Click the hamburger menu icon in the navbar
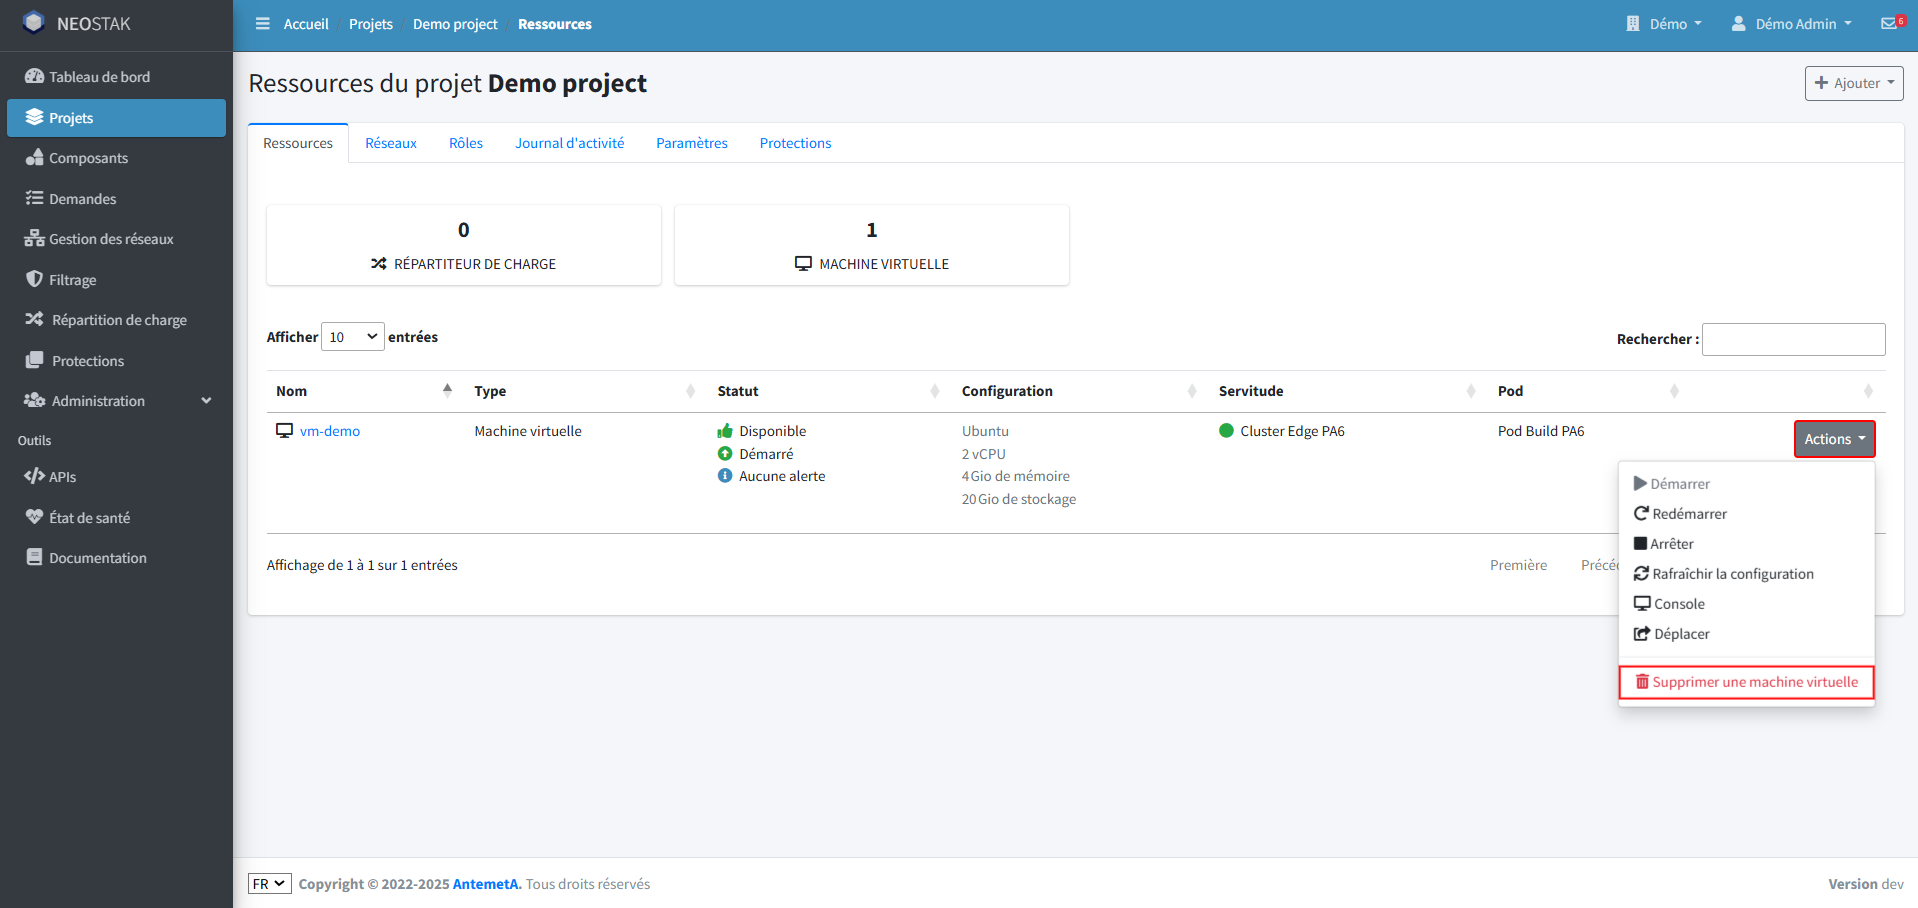The height and width of the screenshot is (908, 1918). point(262,23)
